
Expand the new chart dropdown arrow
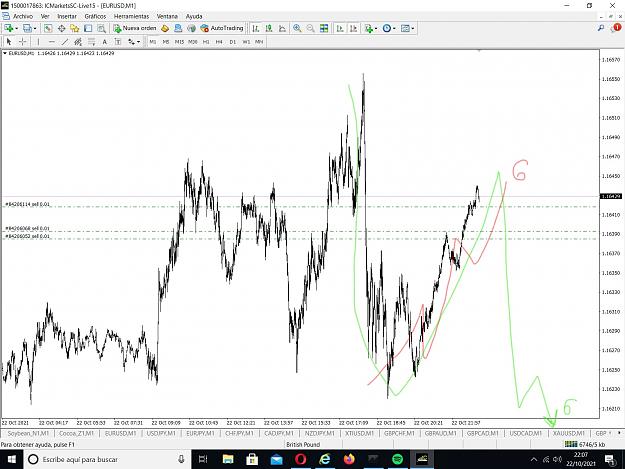coord(16,29)
